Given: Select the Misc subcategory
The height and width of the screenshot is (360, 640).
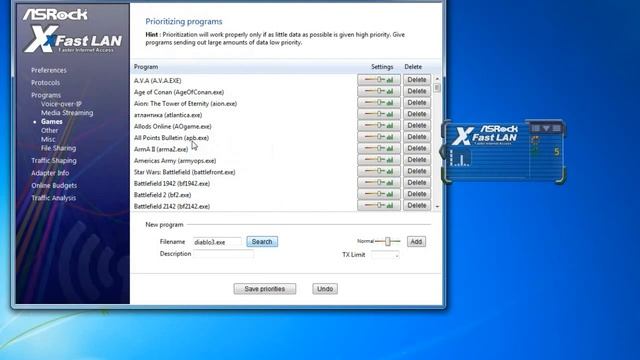Looking at the screenshot, I should [48, 139].
